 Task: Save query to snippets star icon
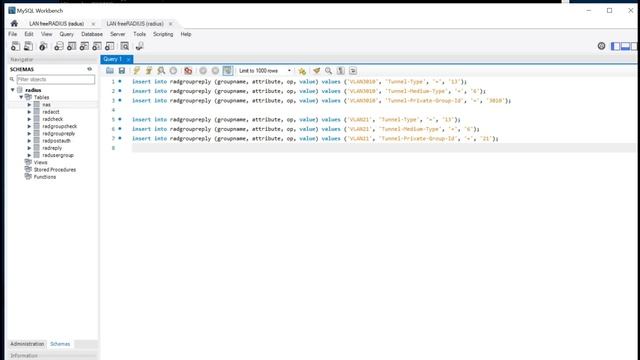(x=302, y=71)
